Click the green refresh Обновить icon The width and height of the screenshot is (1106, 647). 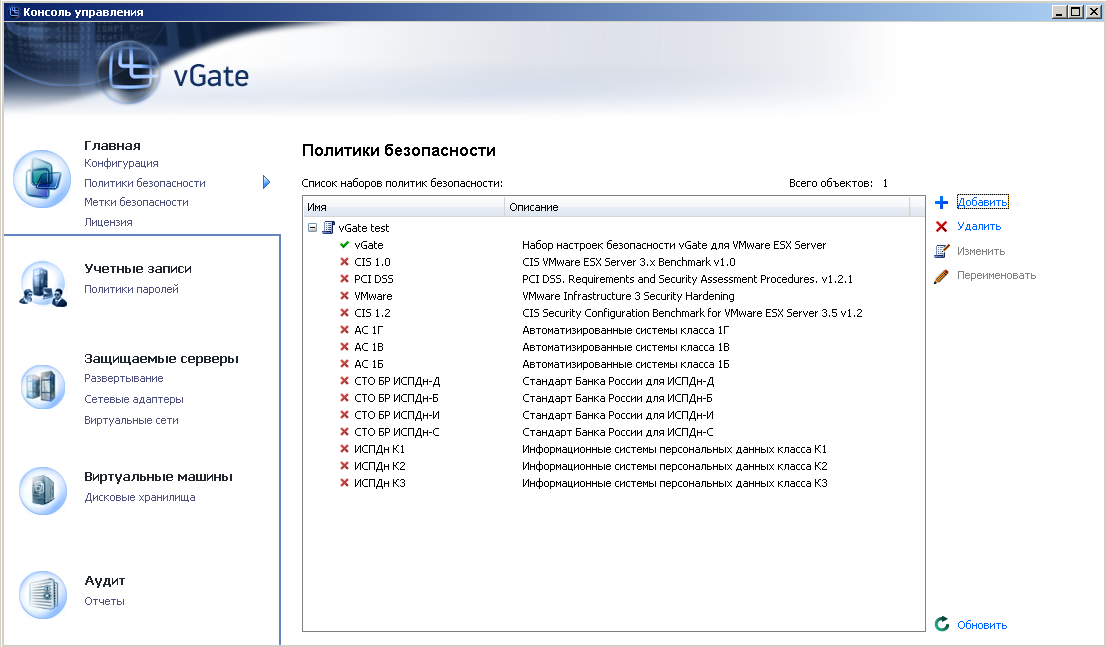point(942,624)
